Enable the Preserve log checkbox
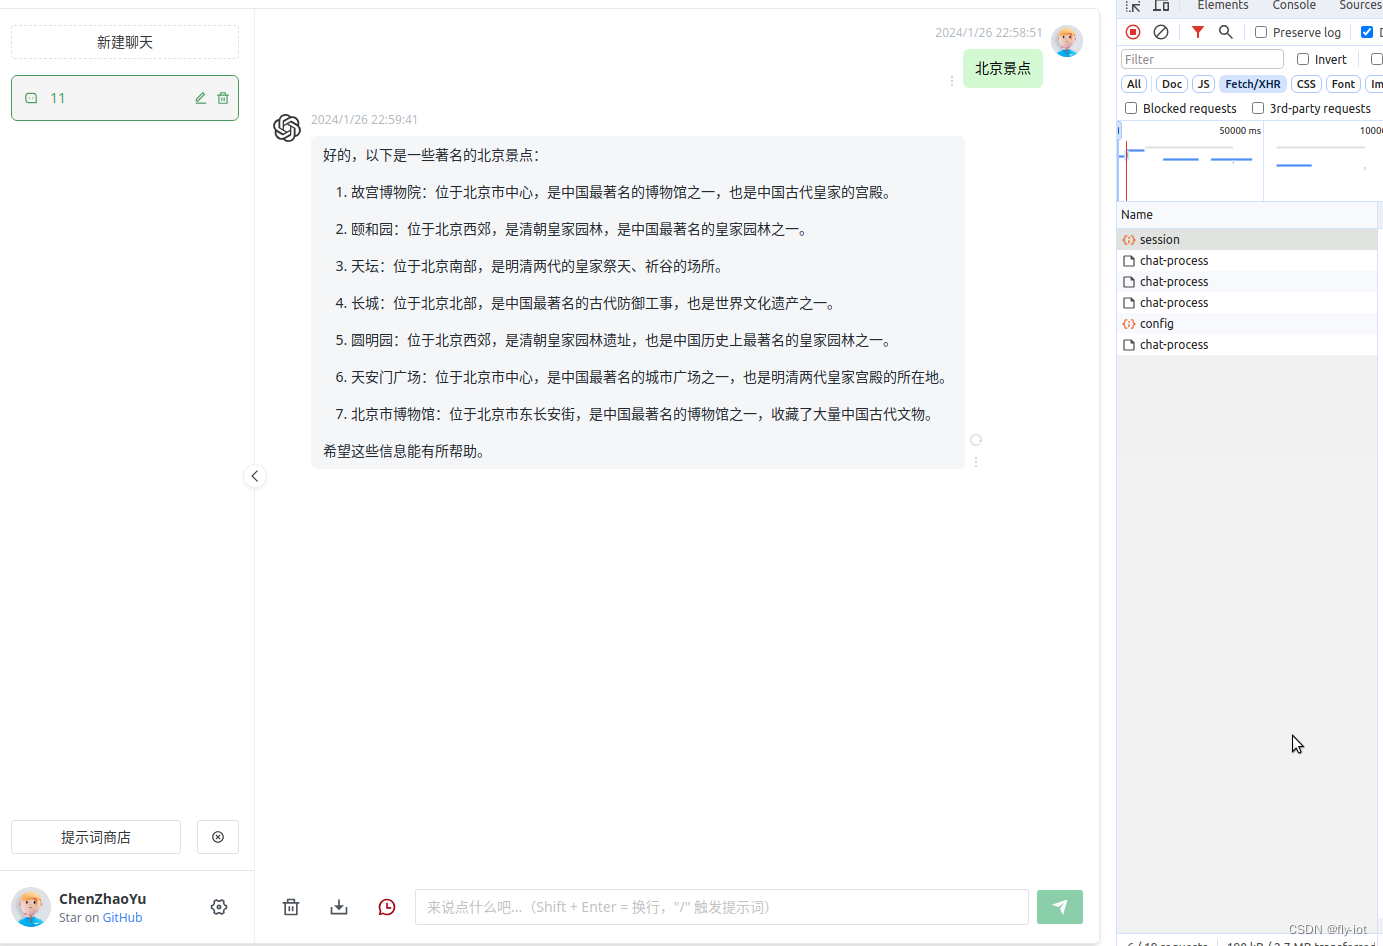The height and width of the screenshot is (946, 1383). coord(1261,32)
